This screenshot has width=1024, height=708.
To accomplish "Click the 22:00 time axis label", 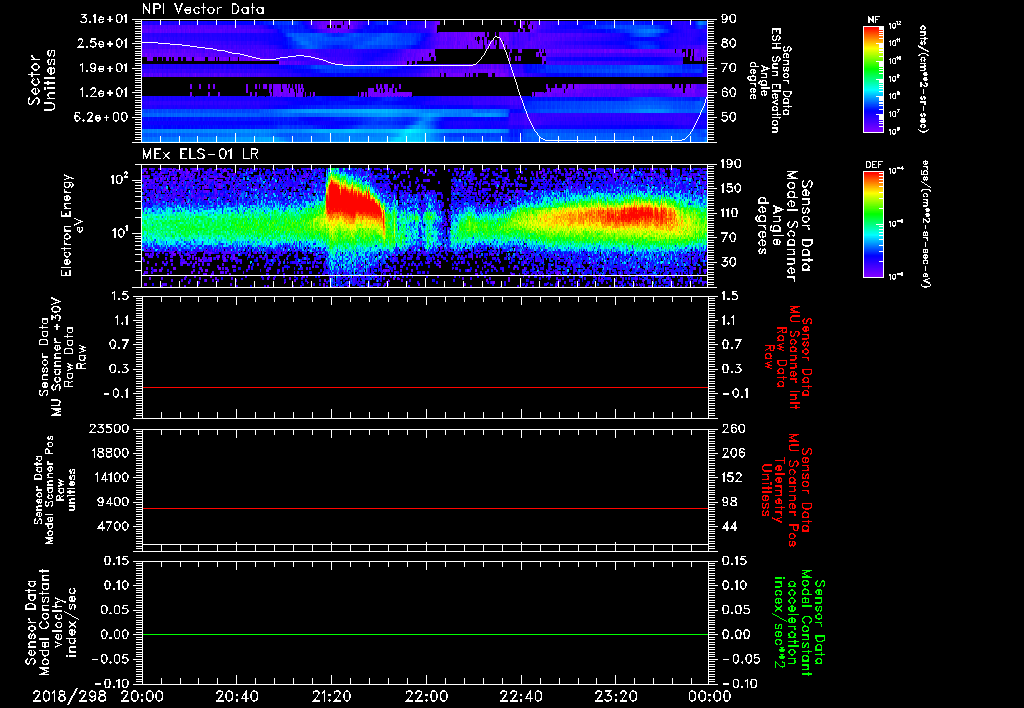I will pos(426,696).
